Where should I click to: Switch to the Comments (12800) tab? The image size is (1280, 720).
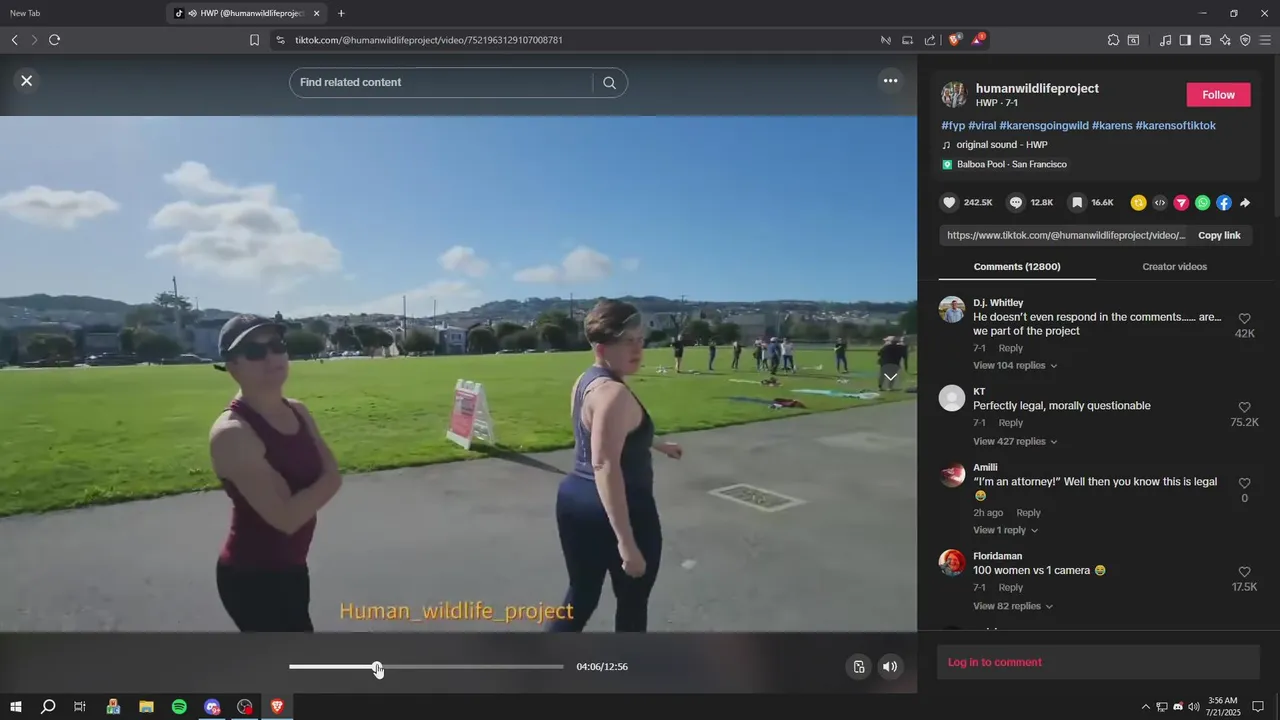pos(1017,267)
